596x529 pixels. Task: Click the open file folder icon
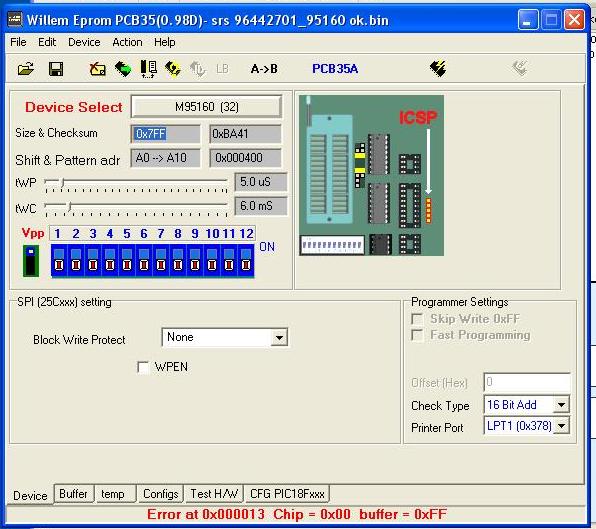pos(26,69)
